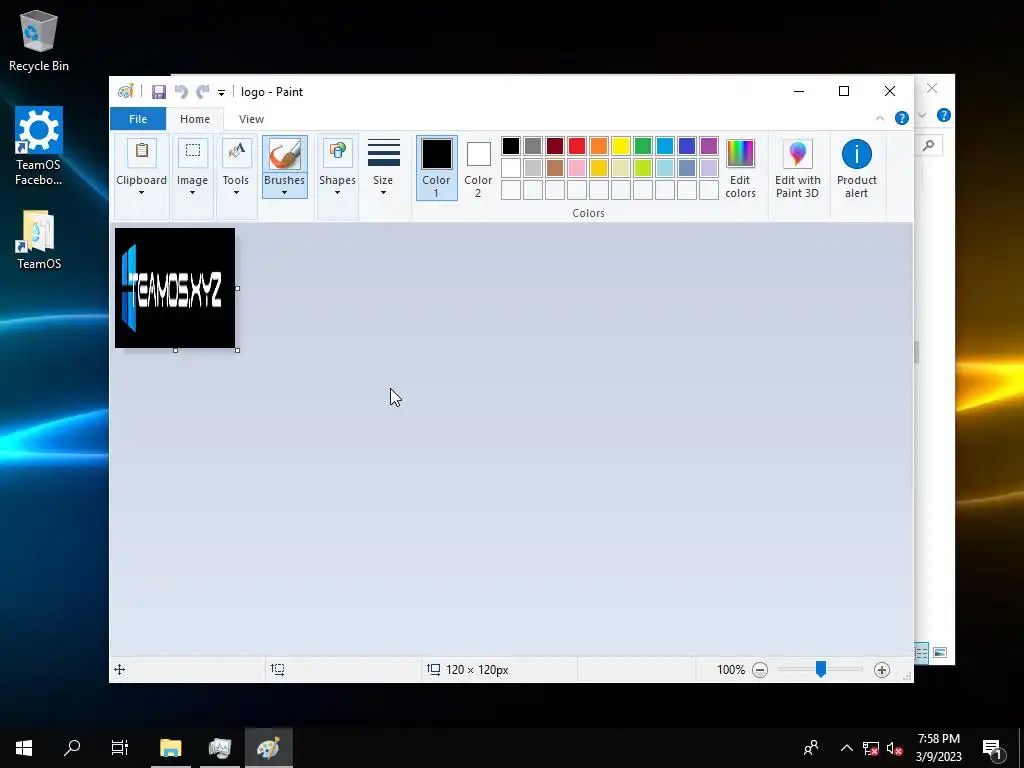
Task: Open the TeamOS folder shortcut on desktop
Action: 39,240
